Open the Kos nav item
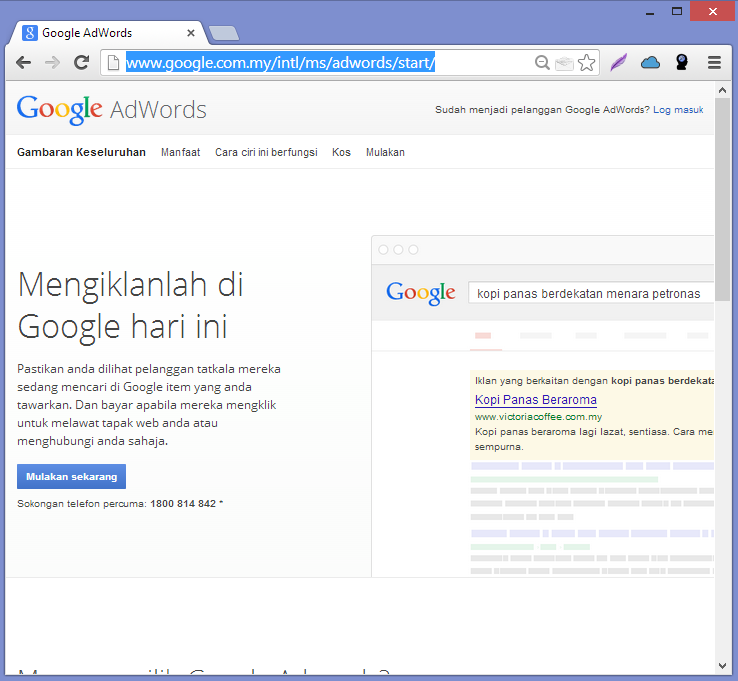The height and width of the screenshot is (681, 738). pos(341,152)
